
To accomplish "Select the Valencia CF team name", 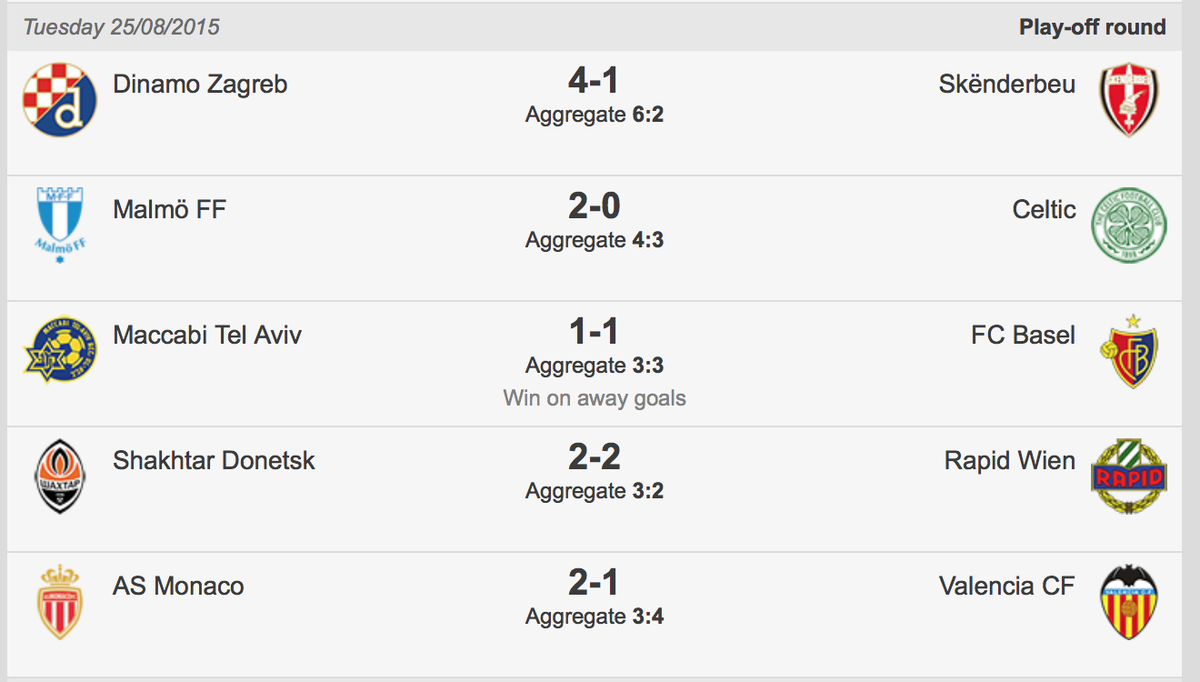I will pyautogui.click(x=1007, y=586).
